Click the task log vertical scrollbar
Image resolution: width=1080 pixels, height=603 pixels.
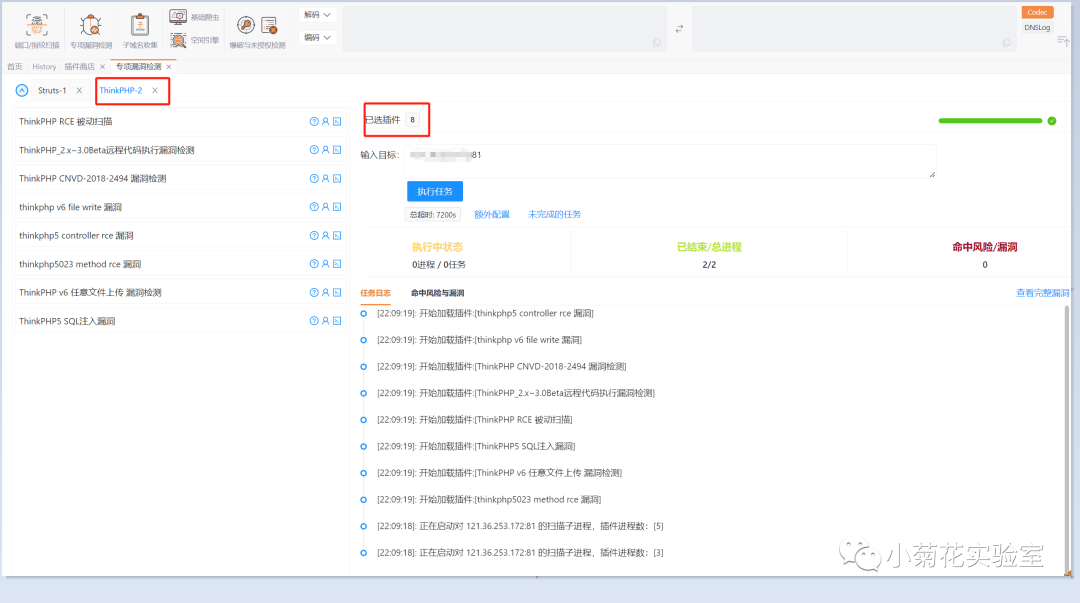pyautogui.click(x=1068, y=438)
